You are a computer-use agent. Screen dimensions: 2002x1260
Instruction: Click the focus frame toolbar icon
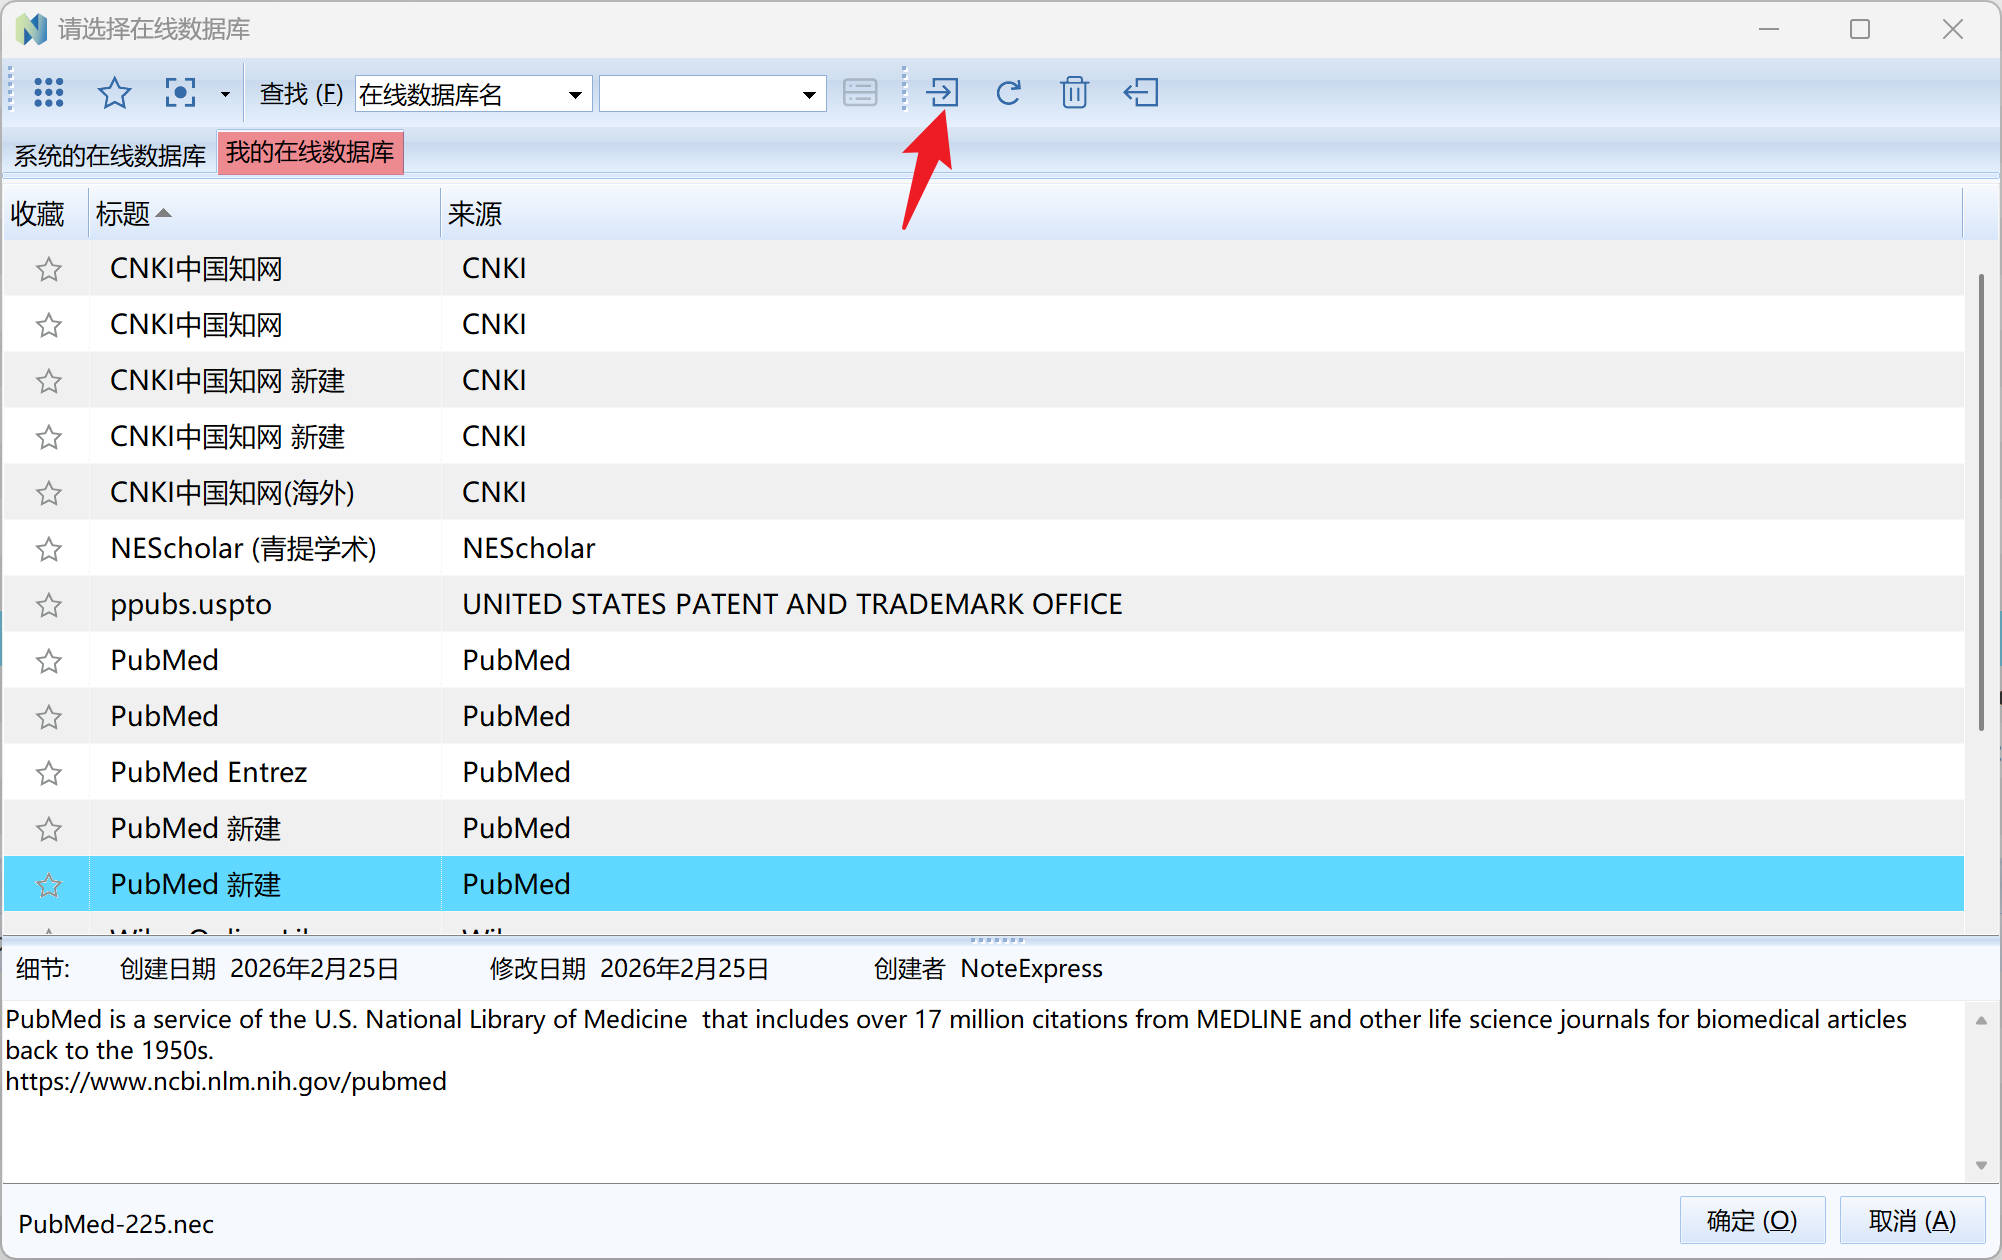pos(180,93)
